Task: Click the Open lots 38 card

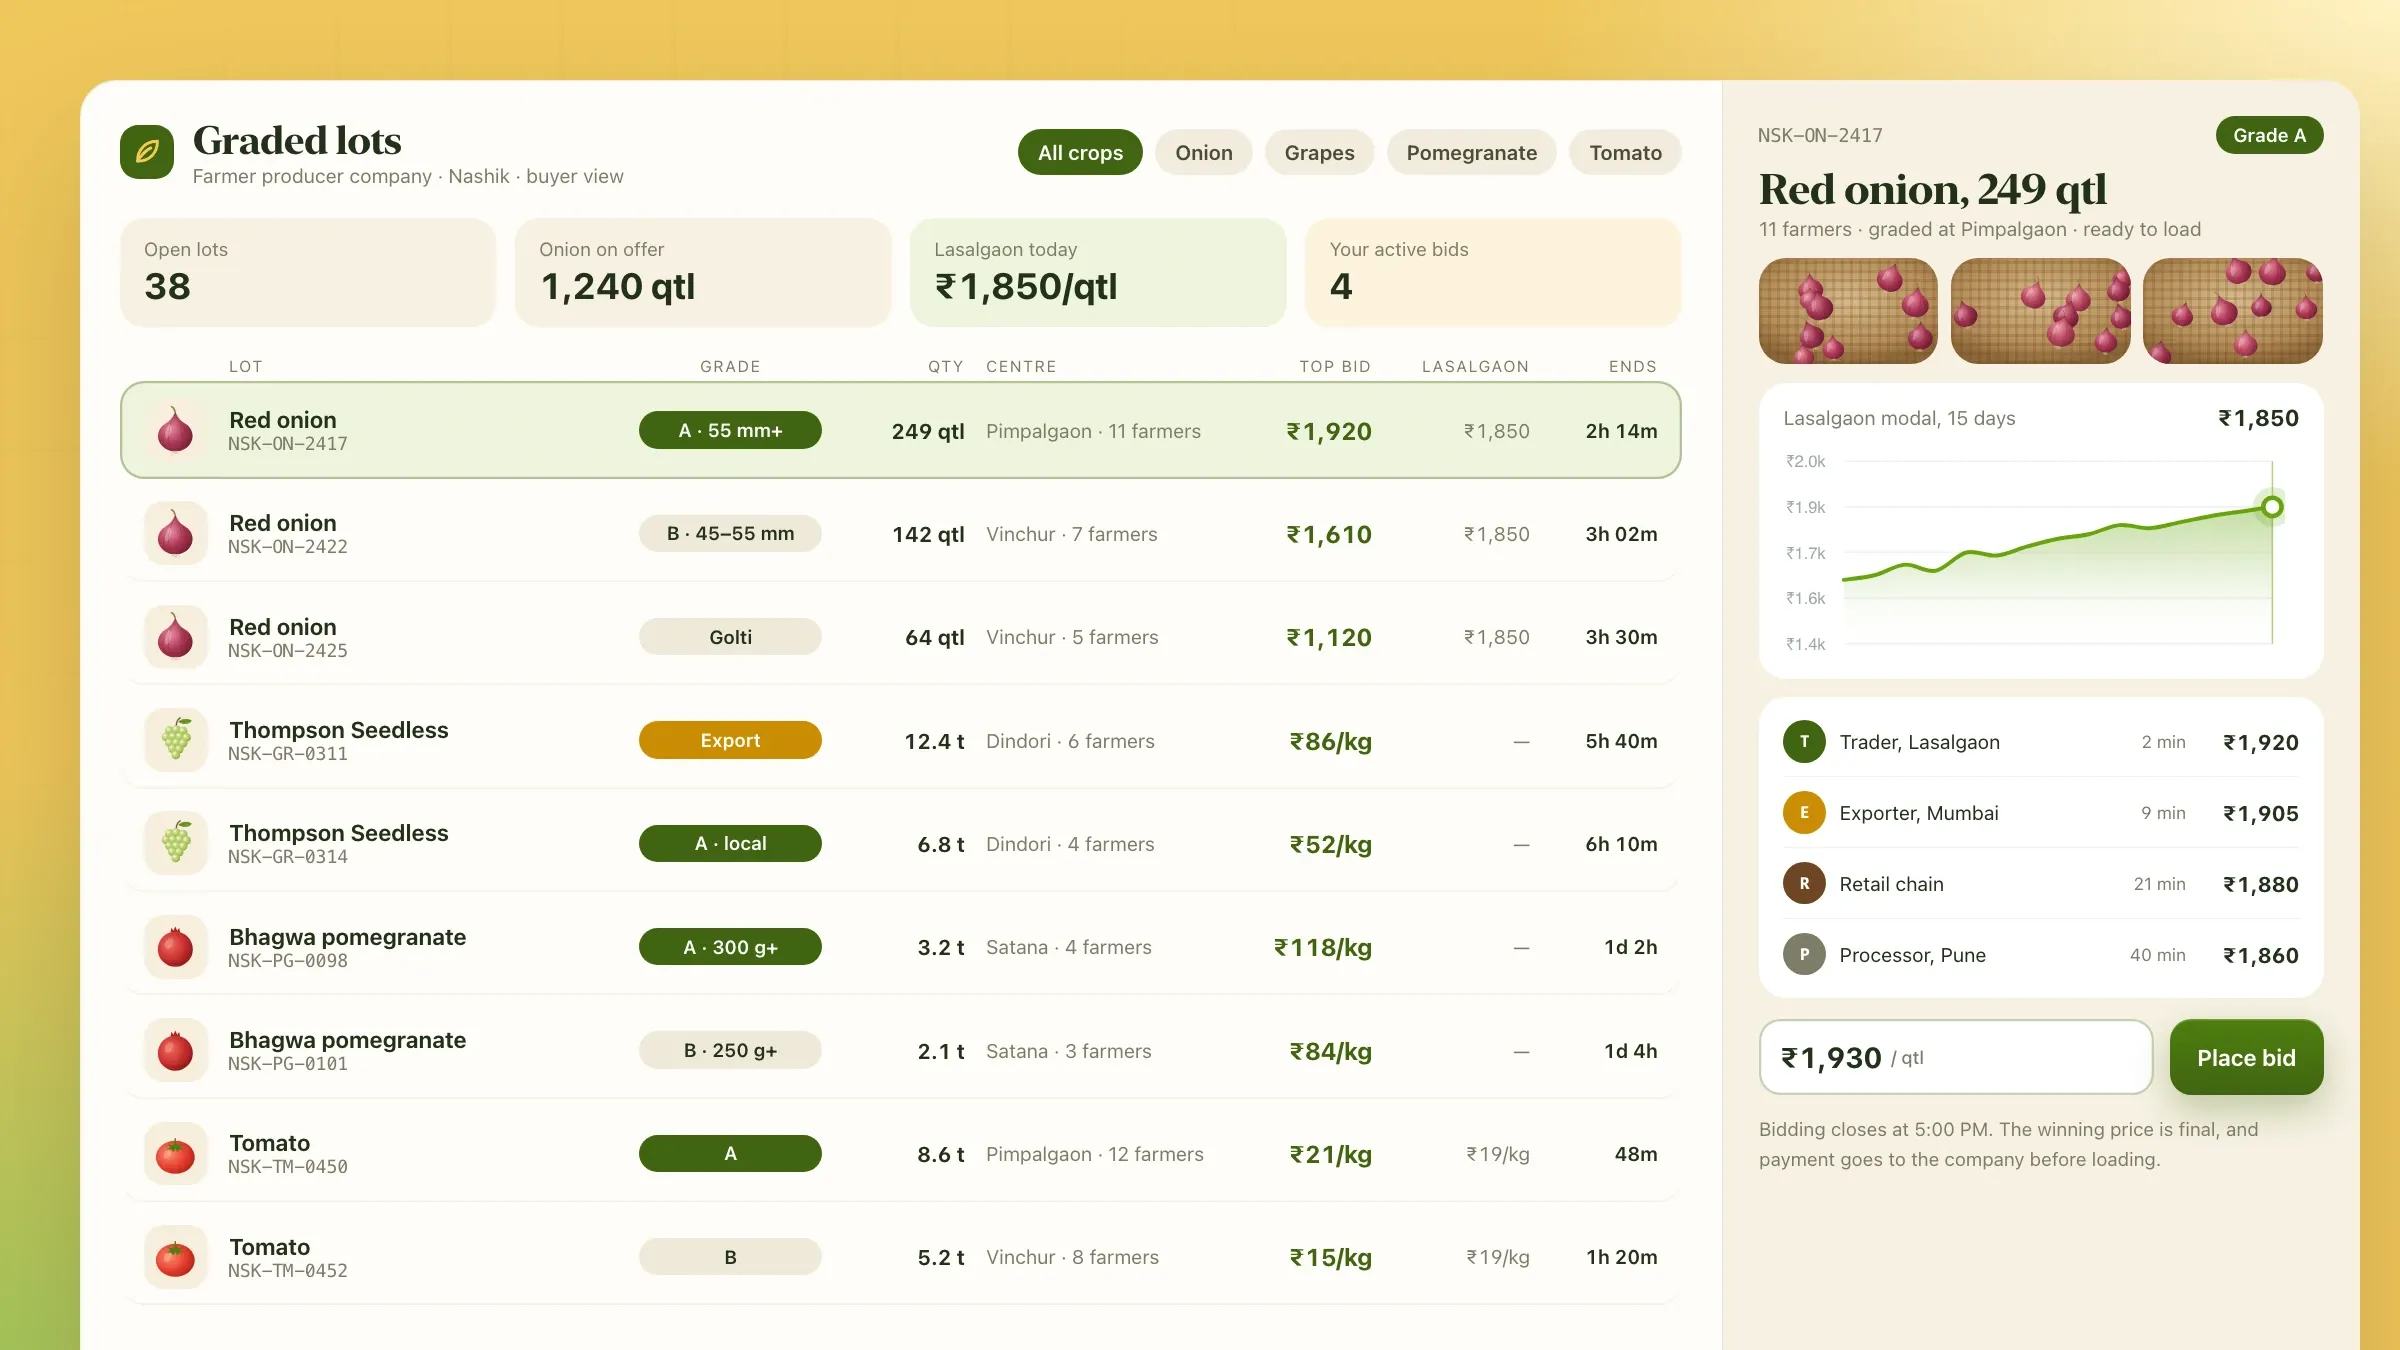Action: click(308, 272)
